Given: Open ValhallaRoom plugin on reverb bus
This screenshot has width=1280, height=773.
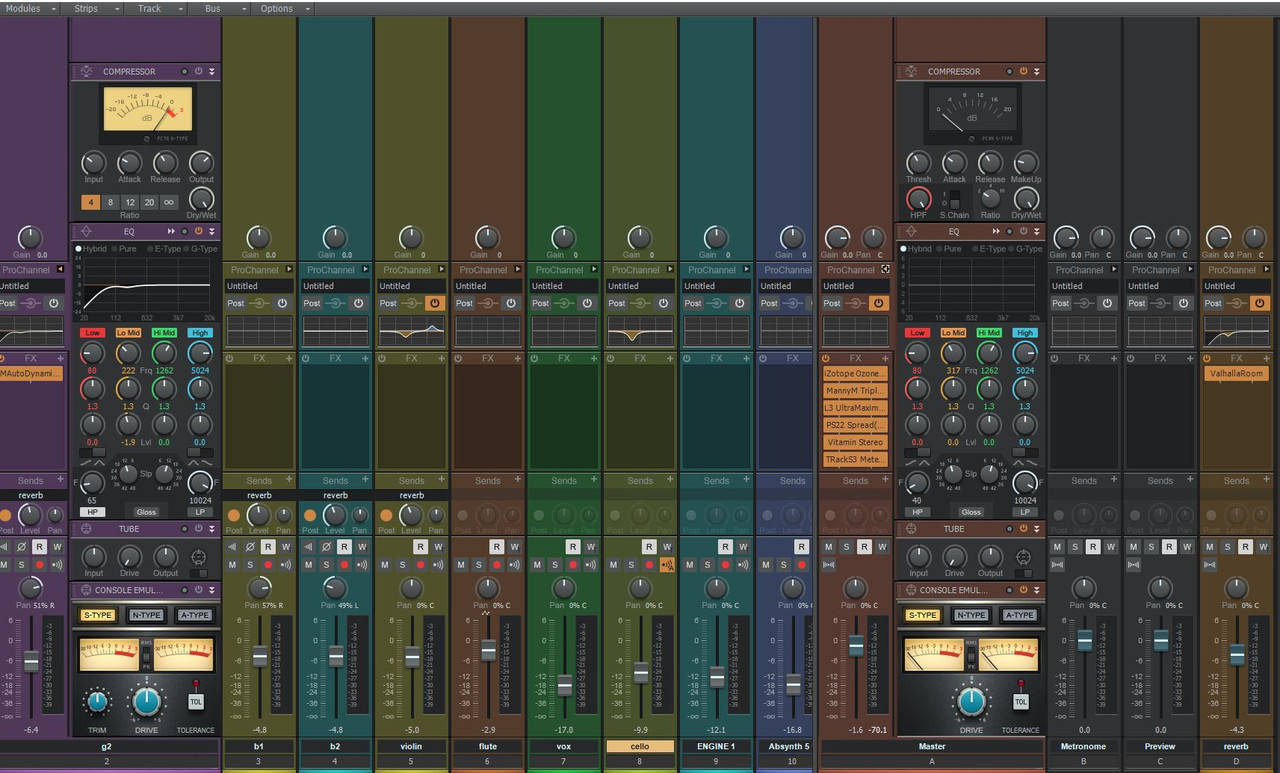Looking at the screenshot, I should click(x=1236, y=373).
